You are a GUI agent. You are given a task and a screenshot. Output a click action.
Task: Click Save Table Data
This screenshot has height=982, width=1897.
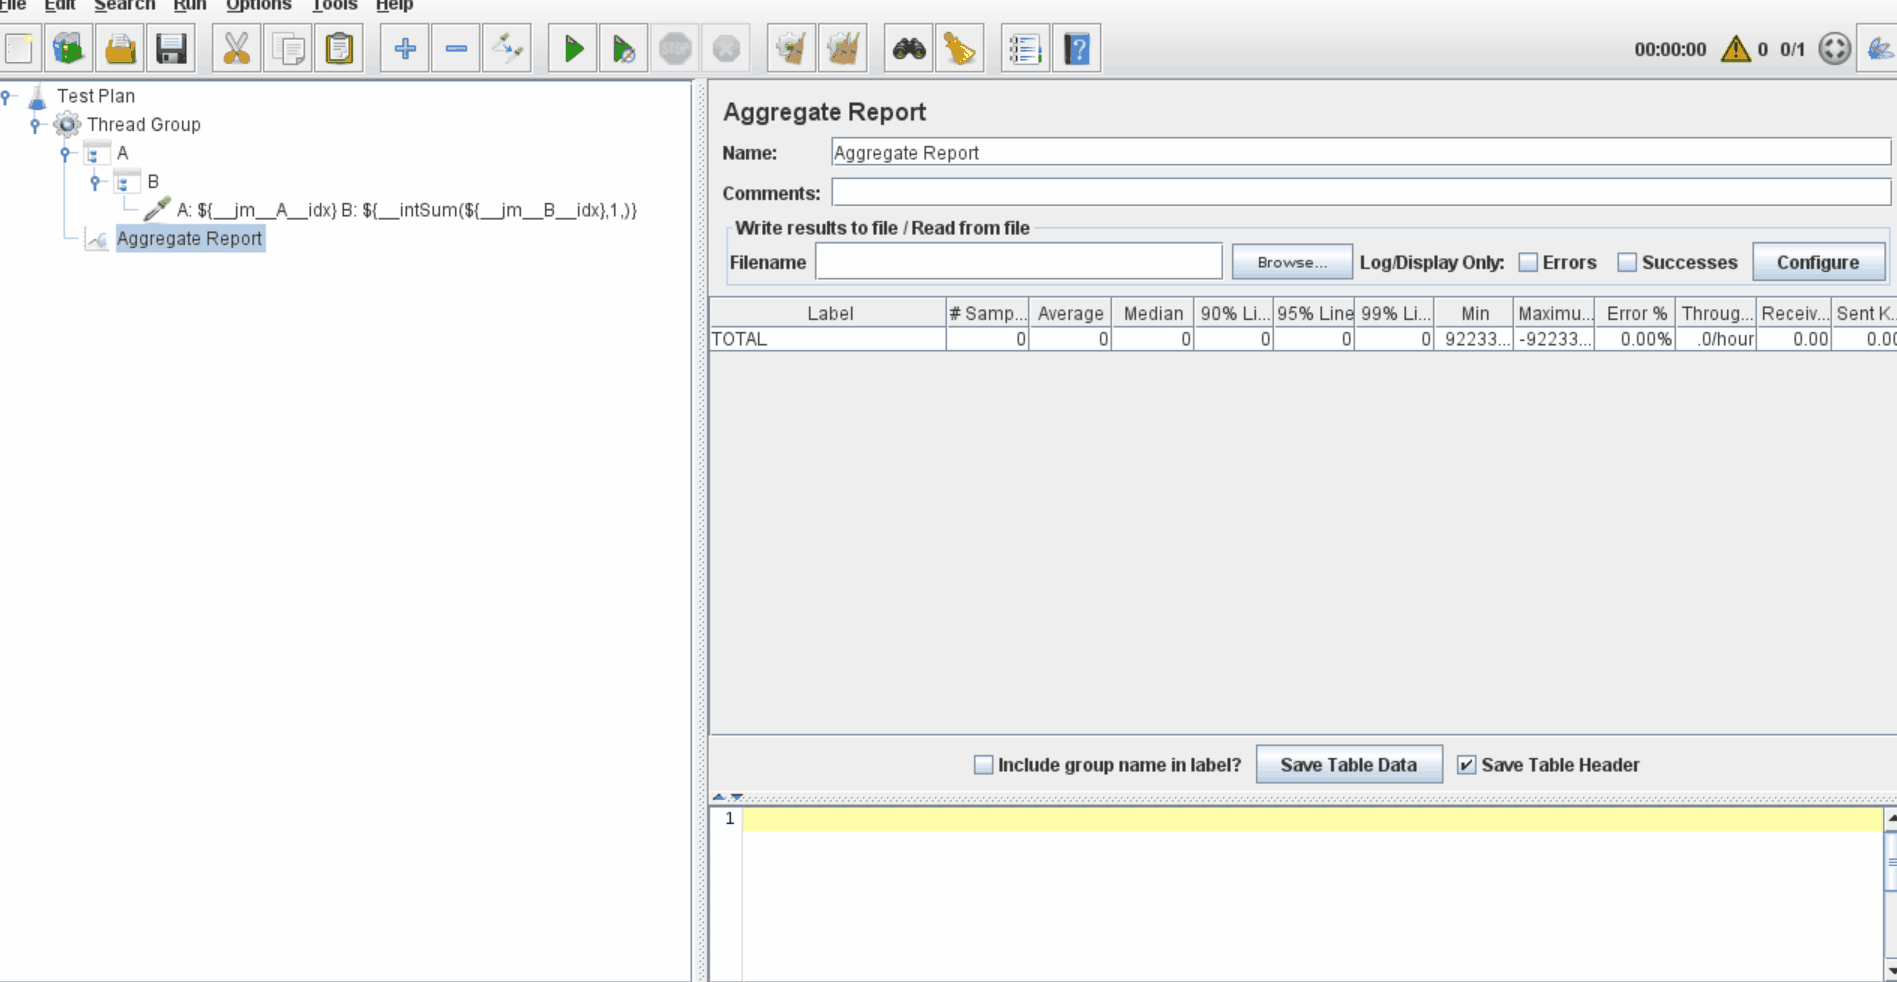[x=1349, y=764]
